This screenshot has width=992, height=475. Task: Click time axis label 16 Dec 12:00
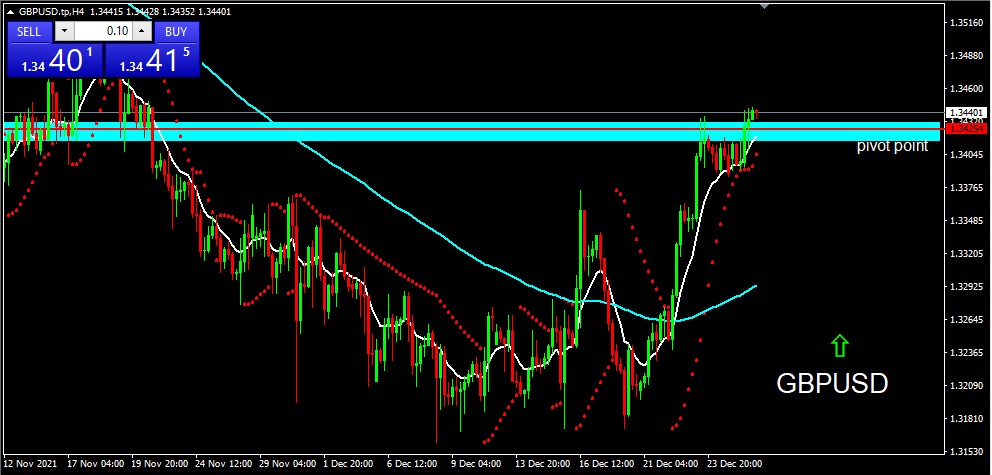(x=606, y=464)
